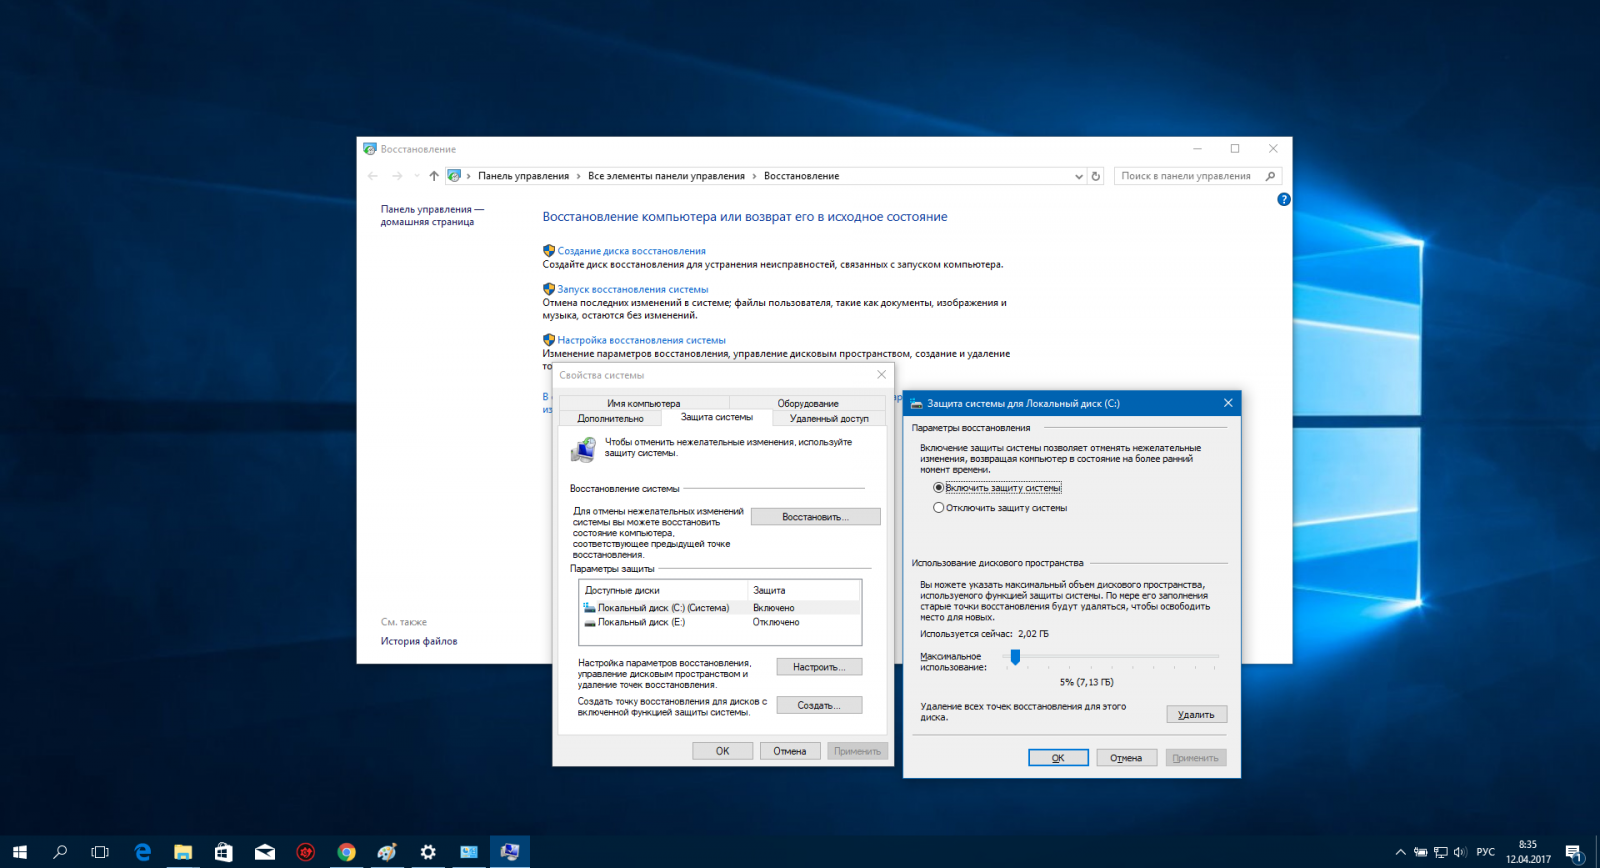Open Microsoft Edge from the taskbar
Screen dimensions: 1600x868
(142, 852)
